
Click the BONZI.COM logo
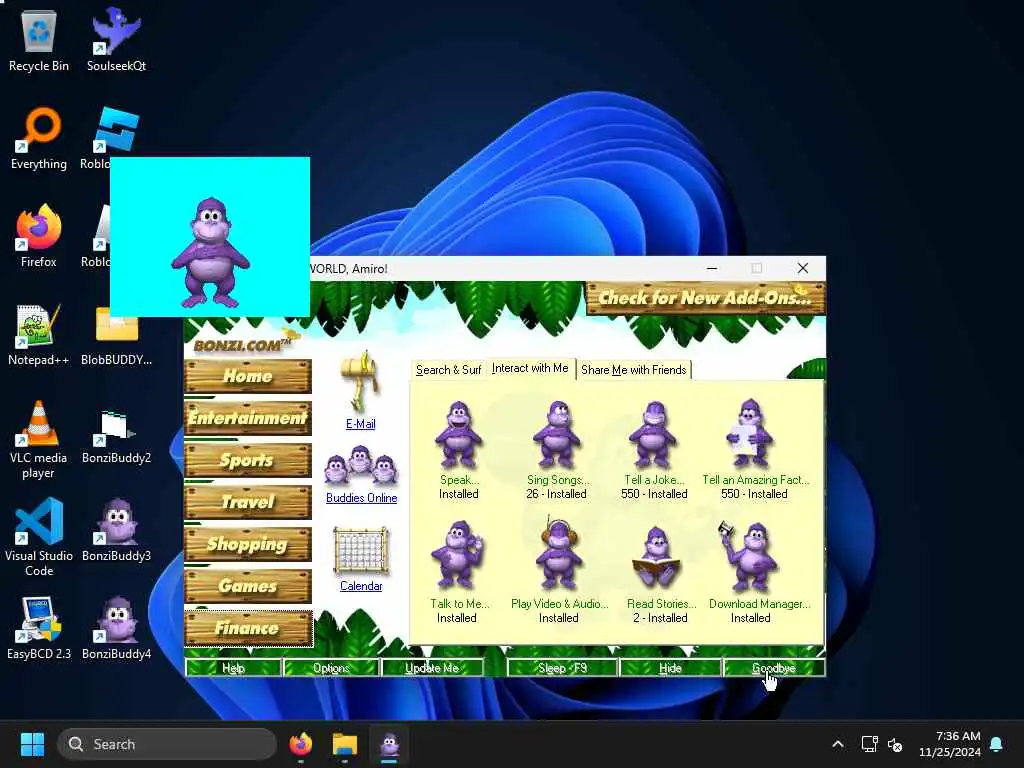tap(244, 342)
